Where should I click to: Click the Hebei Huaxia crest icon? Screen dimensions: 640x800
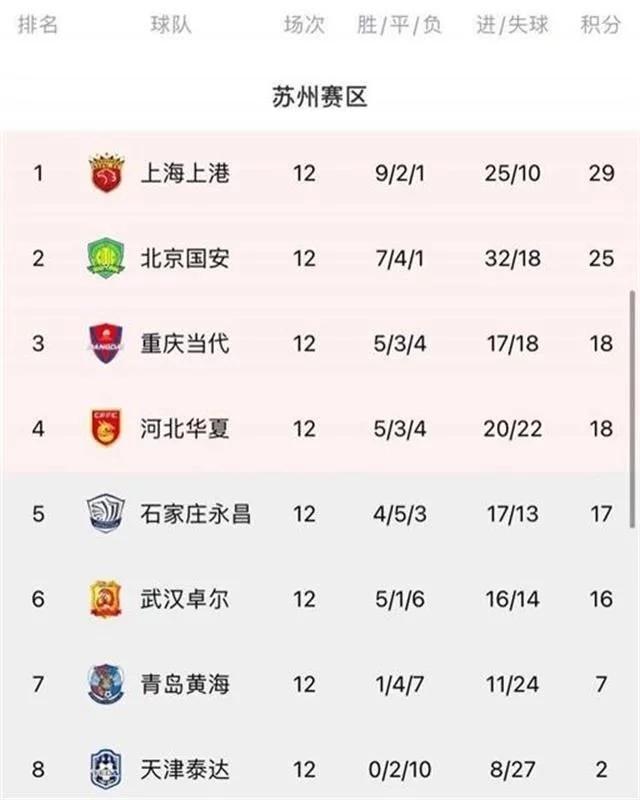(x=106, y=424)
